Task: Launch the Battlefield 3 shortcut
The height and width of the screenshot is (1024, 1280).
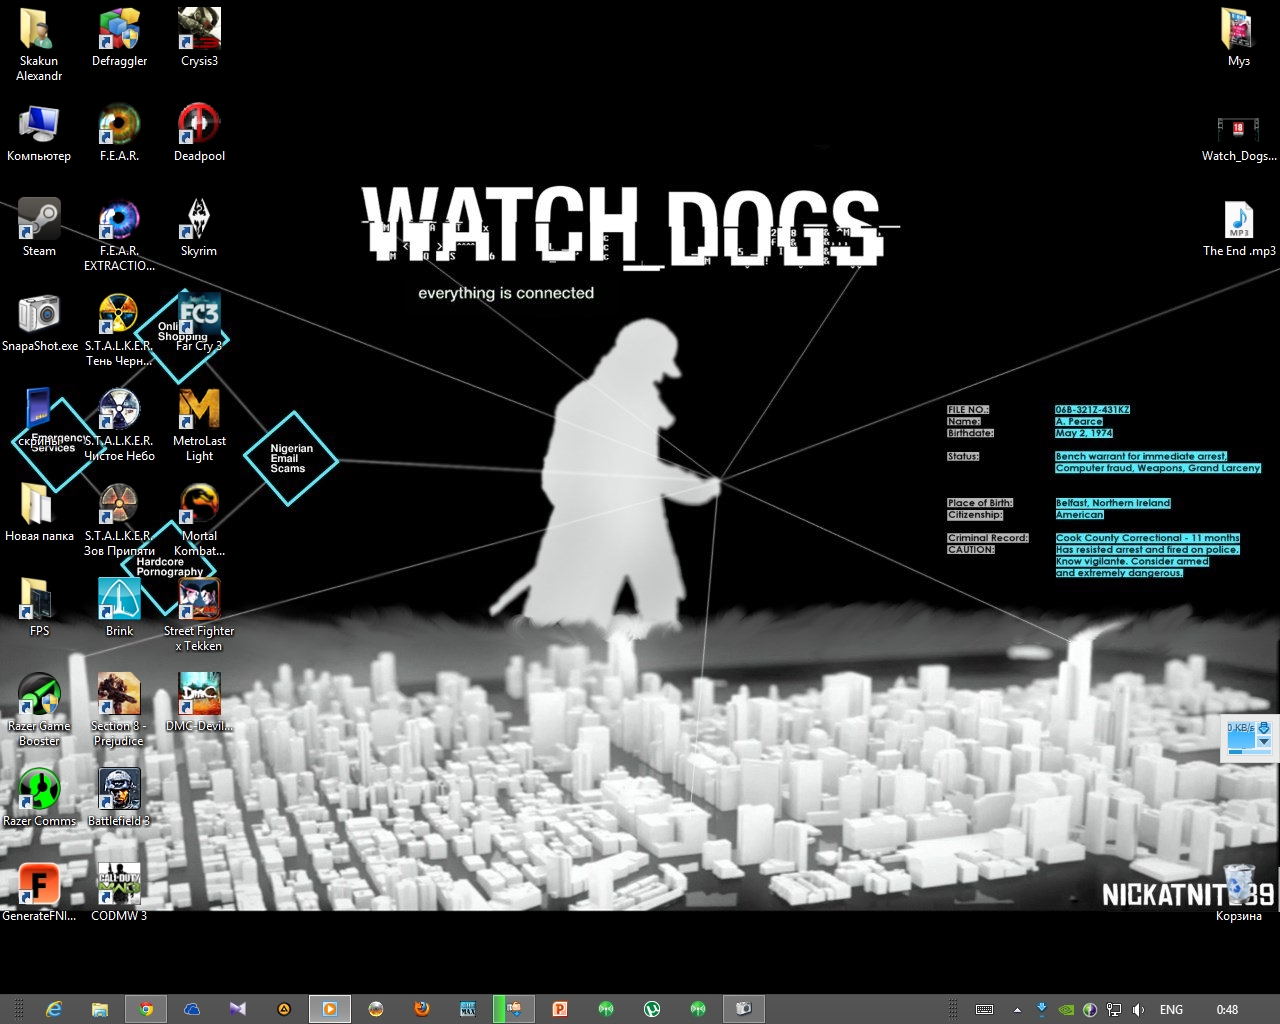Action: pyautogui.click(x=119, y=798)
